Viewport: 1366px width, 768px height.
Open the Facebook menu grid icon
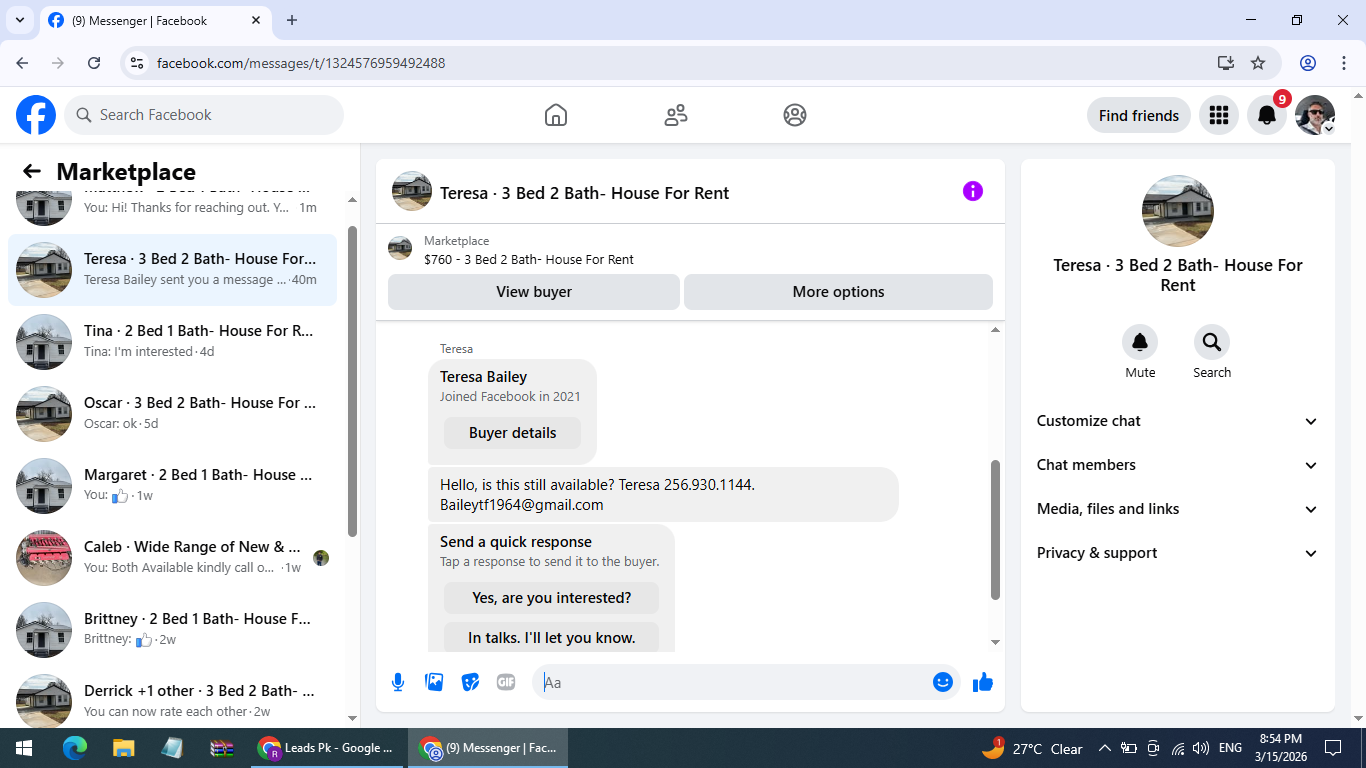point(1218,115)
